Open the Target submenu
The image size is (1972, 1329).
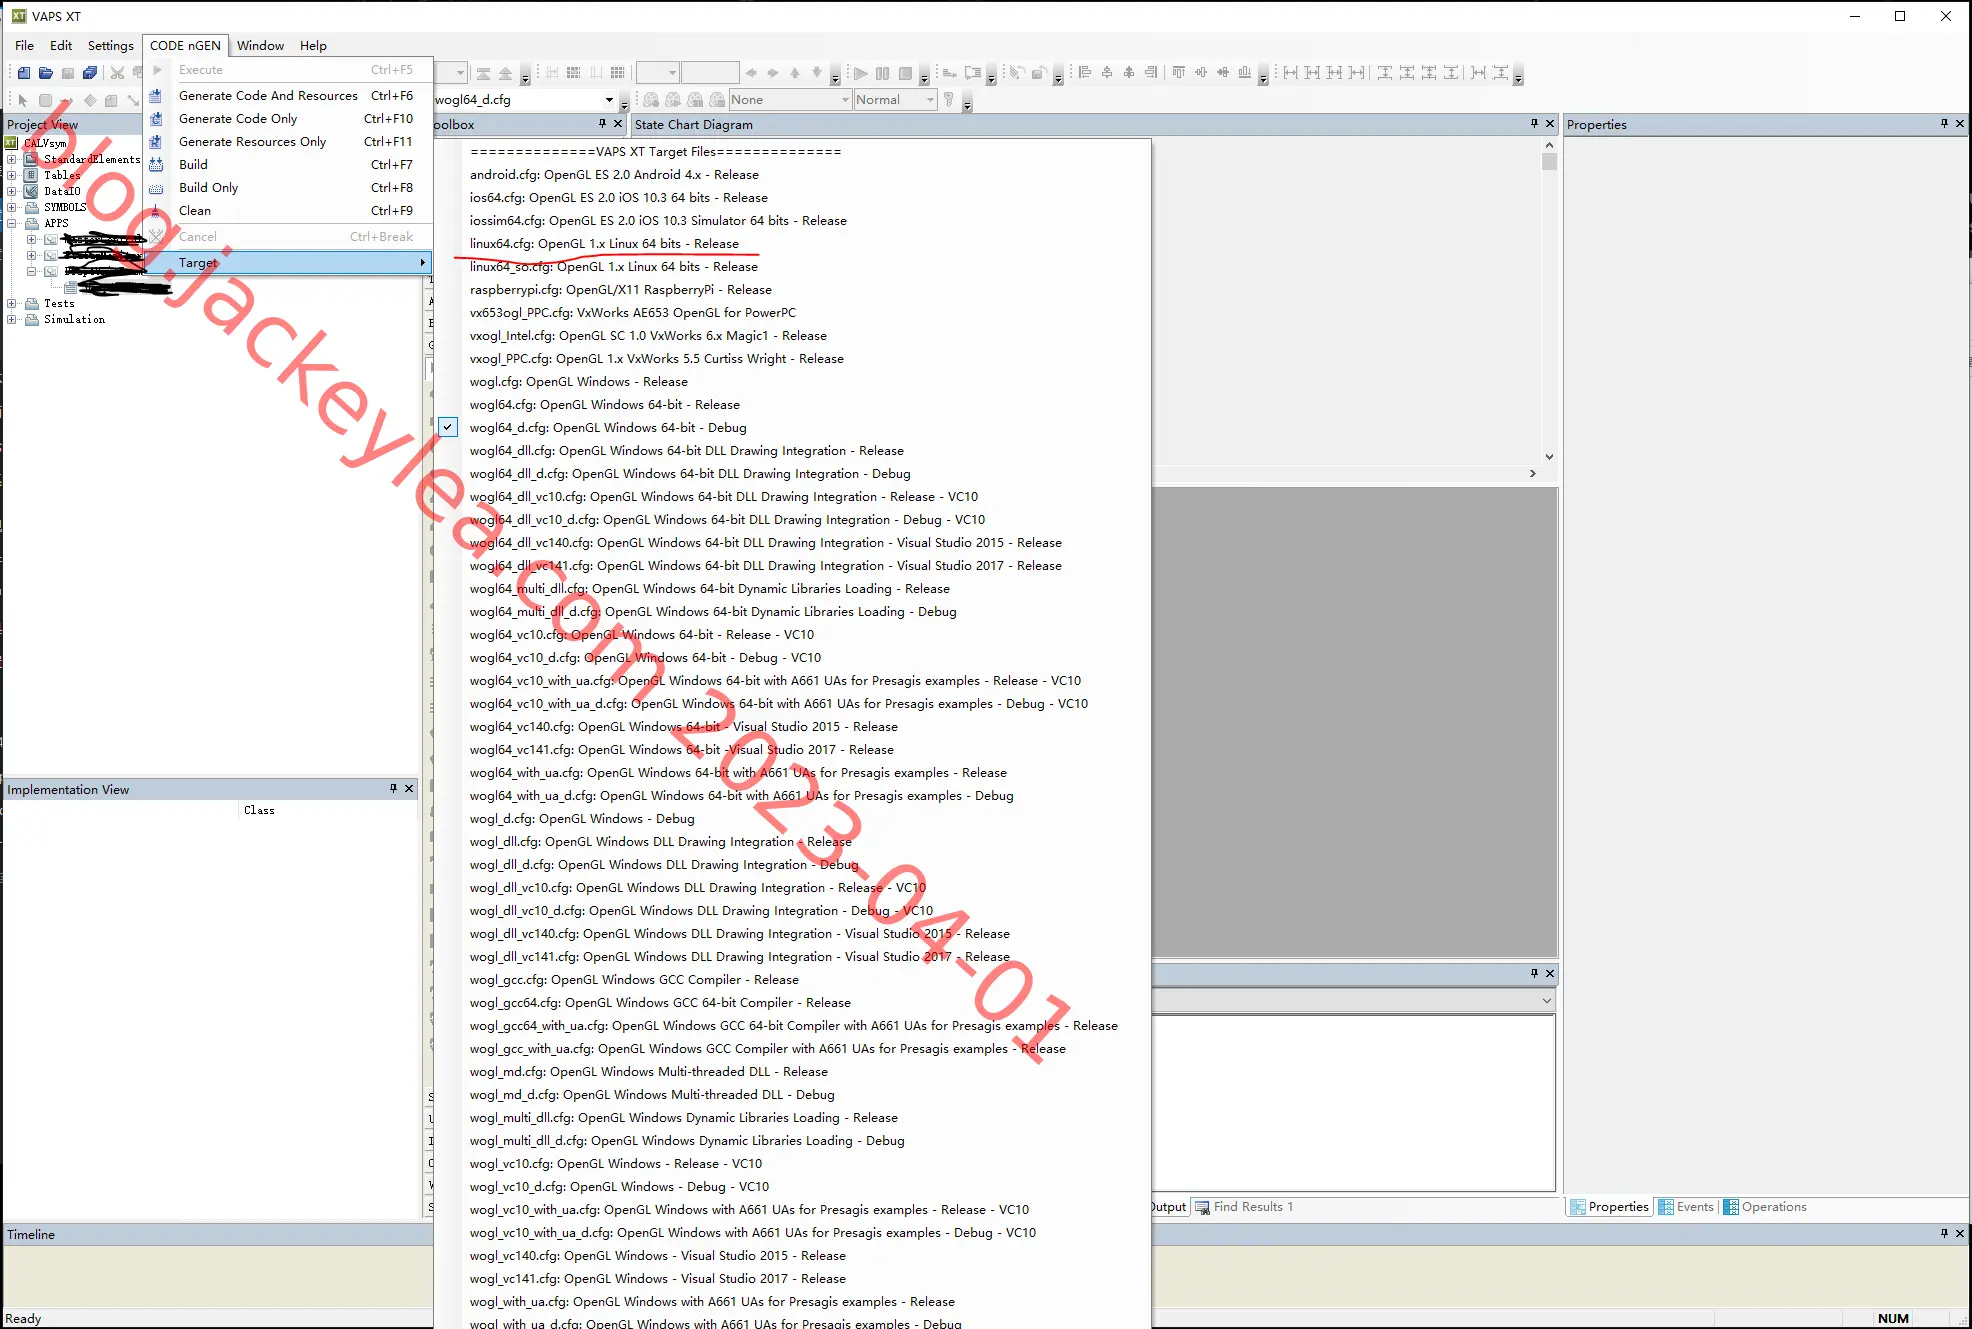[x=289, y=262]
